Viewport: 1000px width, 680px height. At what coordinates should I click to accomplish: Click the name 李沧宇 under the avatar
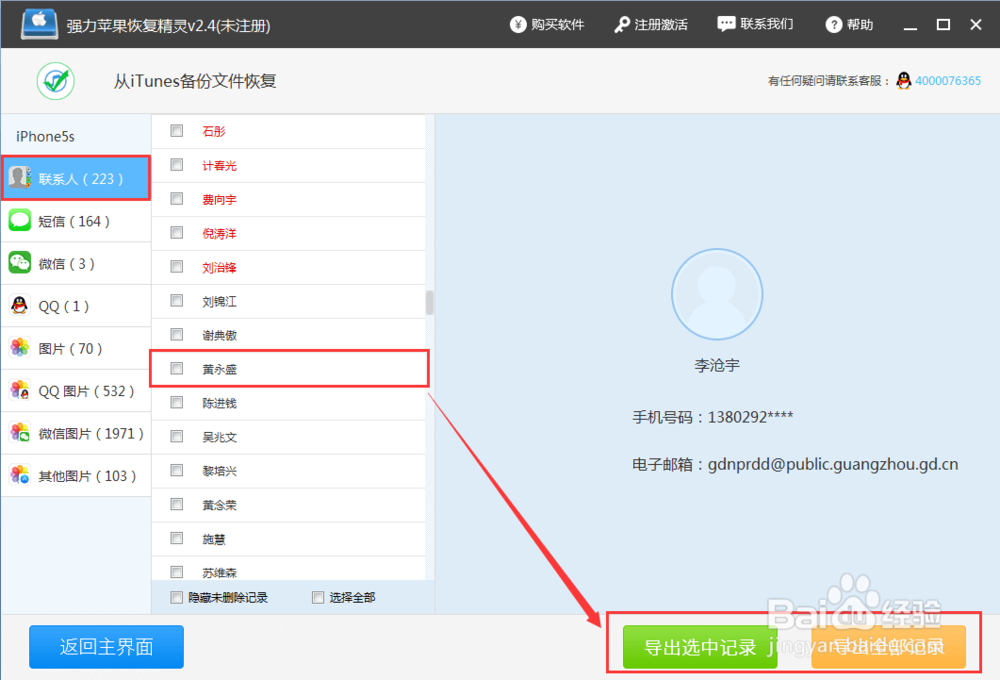tap(717, 366)
